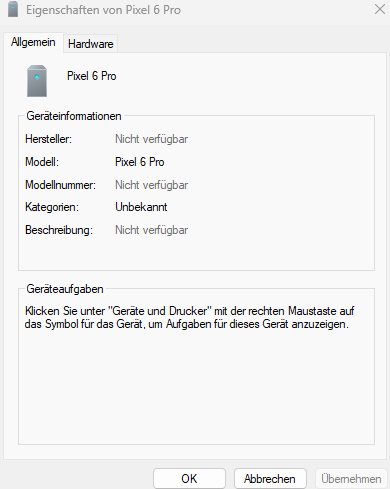390x489 pixels.
Task: Switch to the Hardware tab
Action: click(90, 44)
